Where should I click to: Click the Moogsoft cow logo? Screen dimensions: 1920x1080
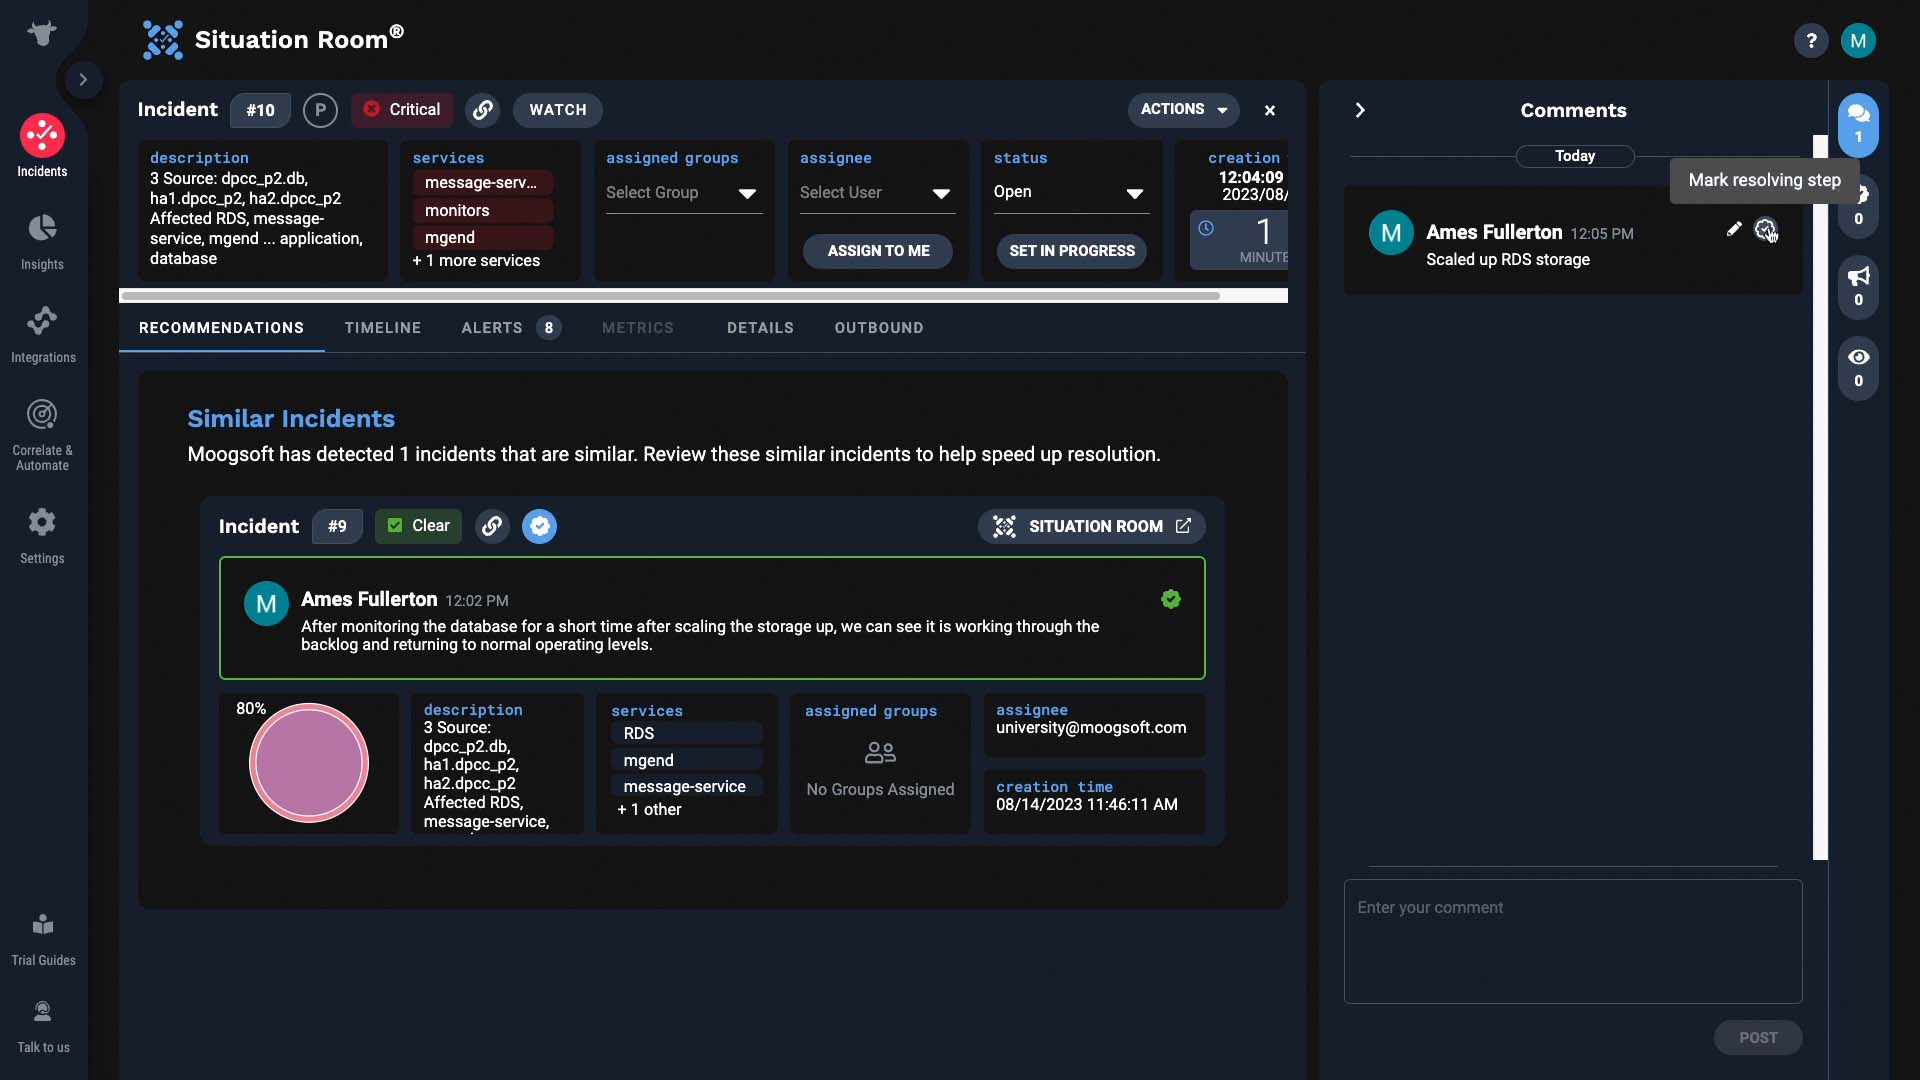tap(42, 33)
